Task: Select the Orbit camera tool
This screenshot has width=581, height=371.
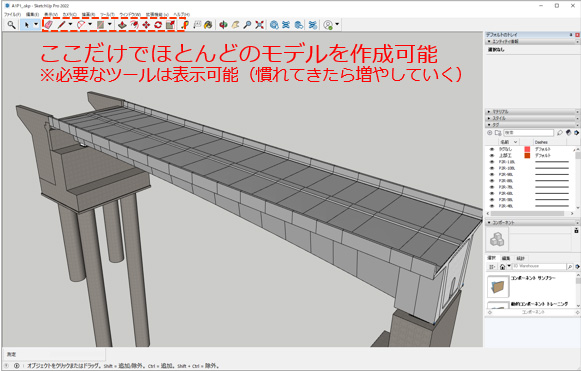Action: [x=223, y=24]
